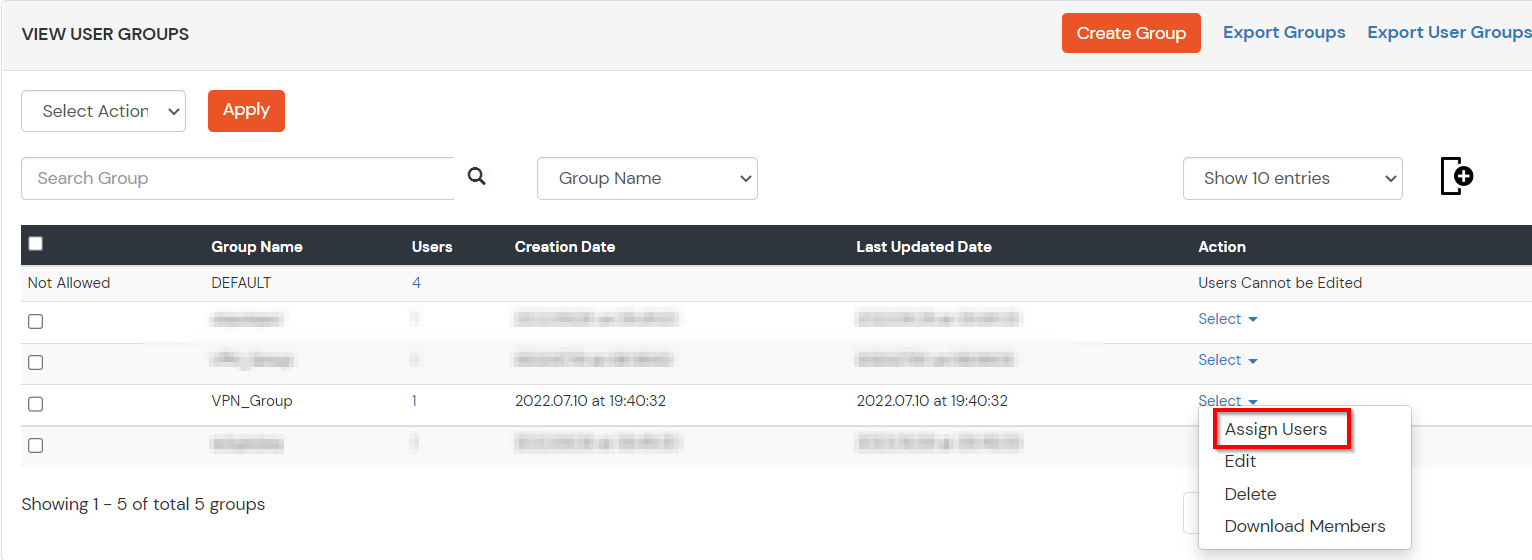
Task: Click the Users column header
Action: (x=432, y=246)
